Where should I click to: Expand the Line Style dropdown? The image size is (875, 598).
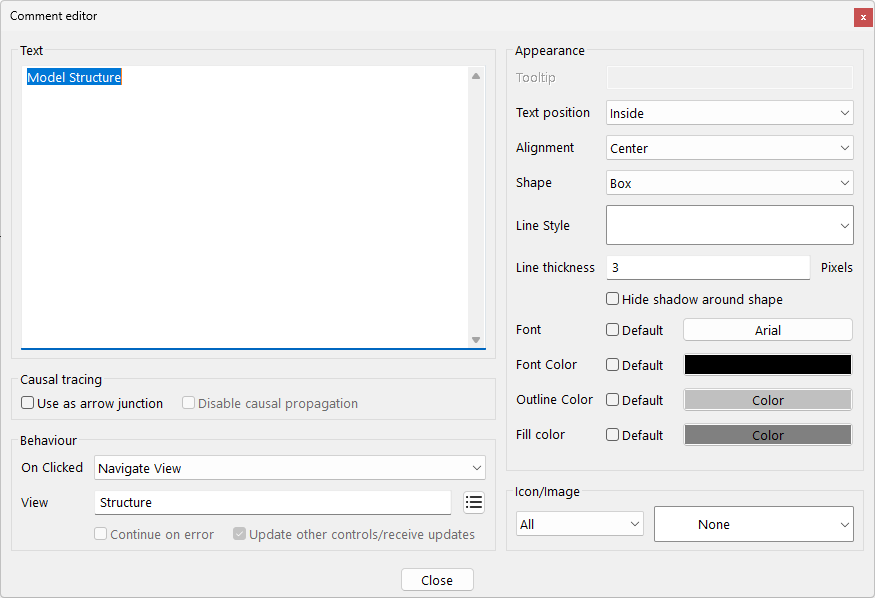tap(729, 225)
